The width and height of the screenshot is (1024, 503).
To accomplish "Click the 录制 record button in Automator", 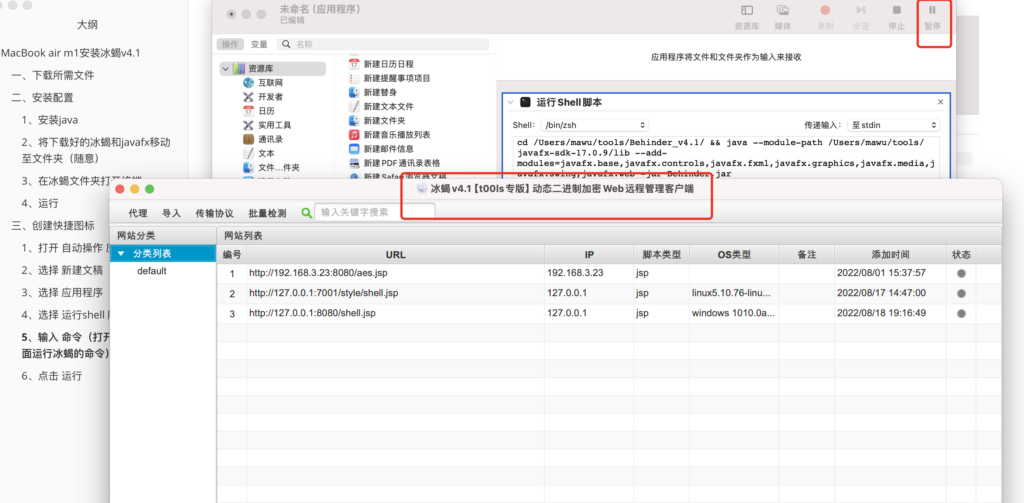I will click(825, 11).
